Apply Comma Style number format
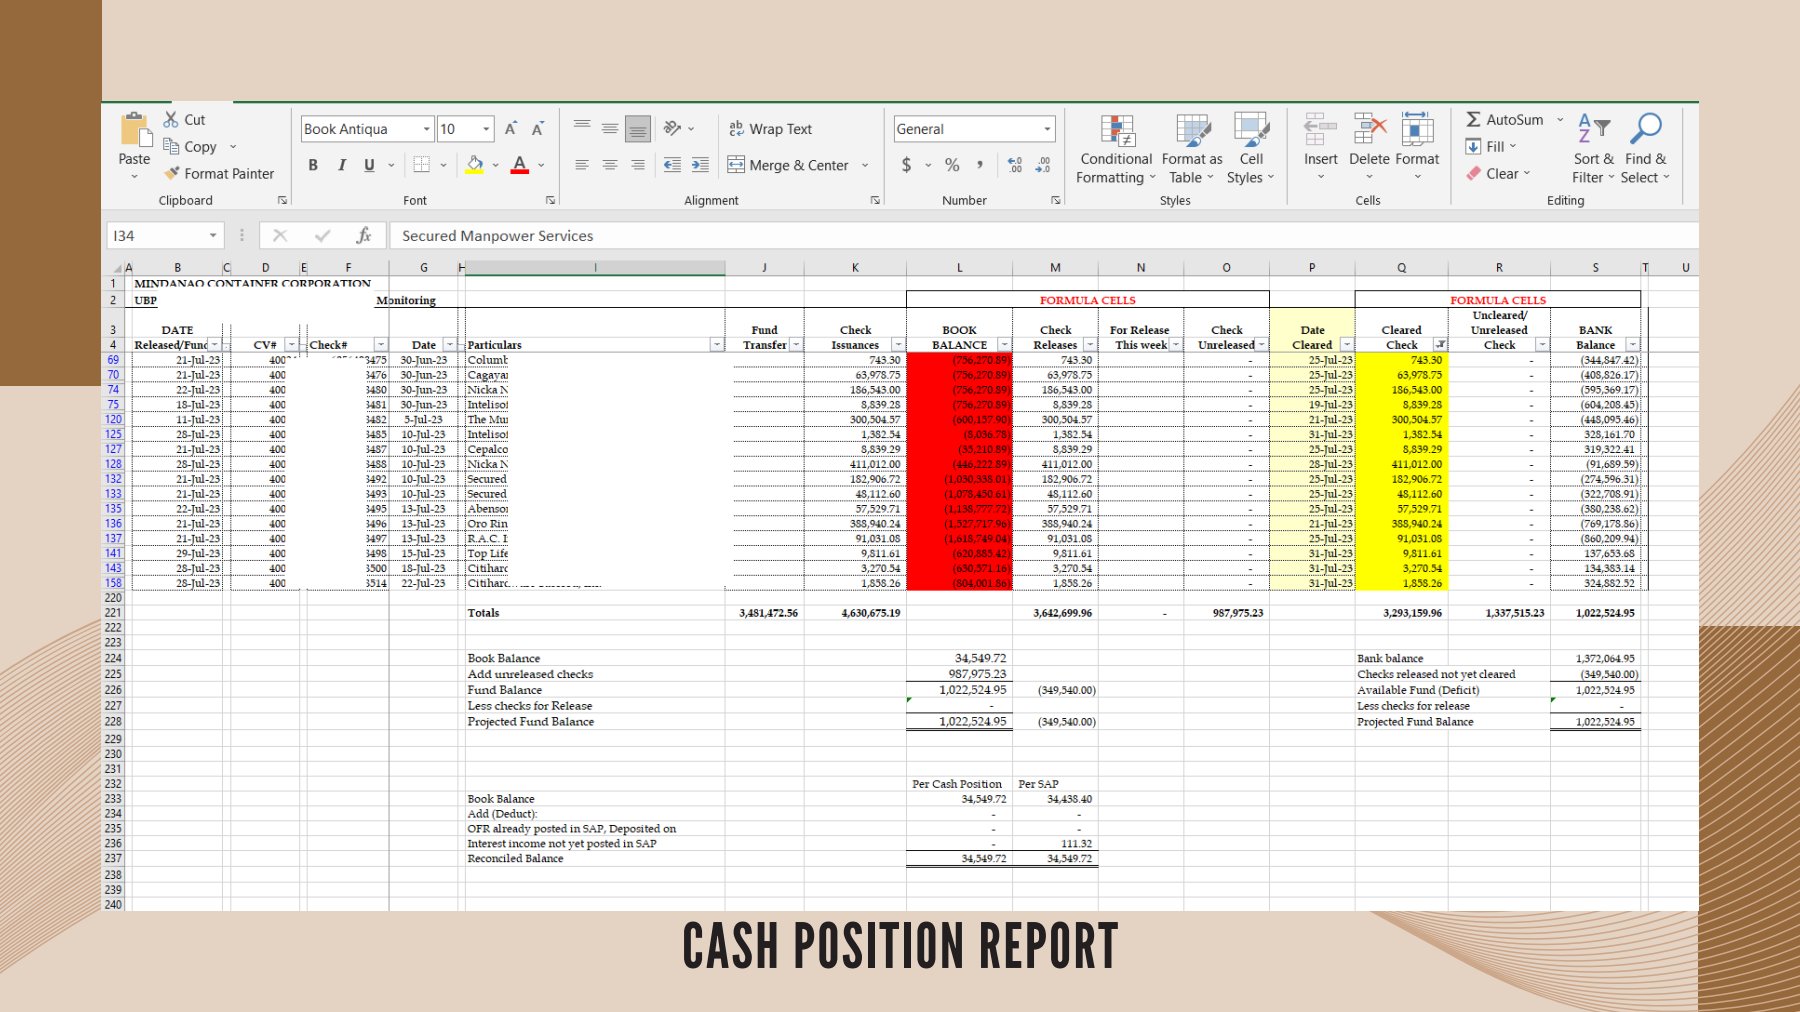Screen dimensions: 1800x1012 tap(980, 165)
